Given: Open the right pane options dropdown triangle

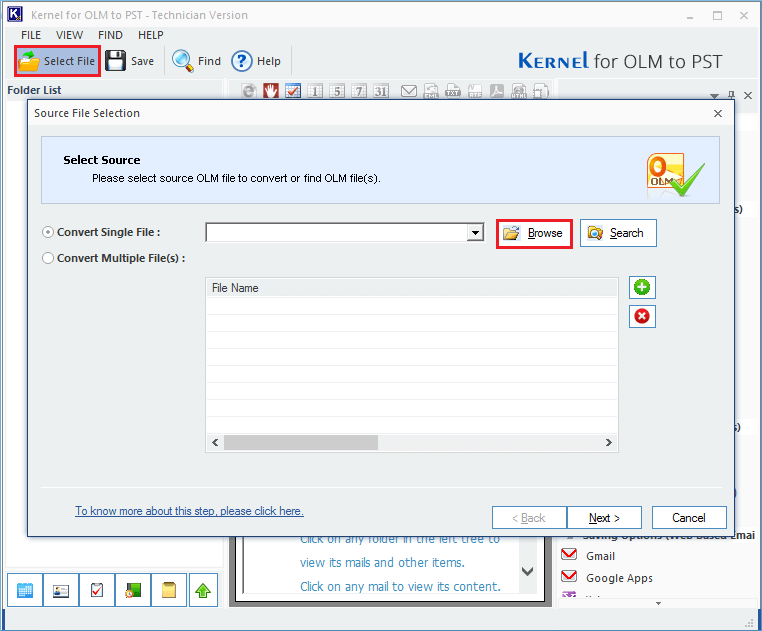Looking at the screenshot, I should click(x=714, y=96).
